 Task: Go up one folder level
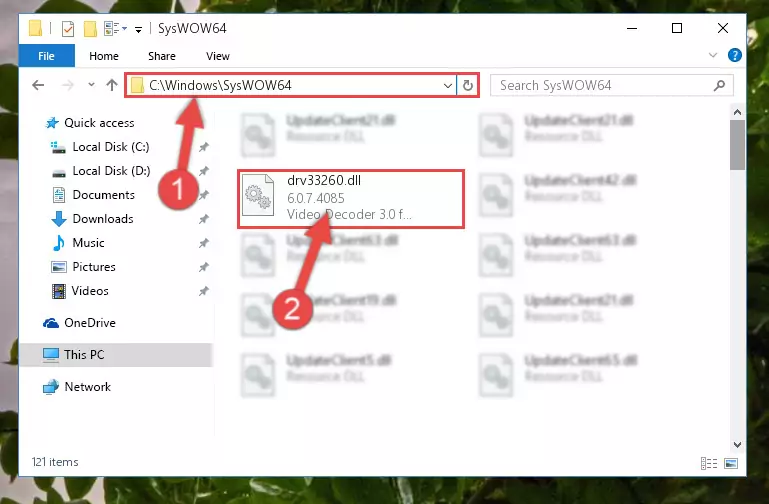[x=112, y=85]
